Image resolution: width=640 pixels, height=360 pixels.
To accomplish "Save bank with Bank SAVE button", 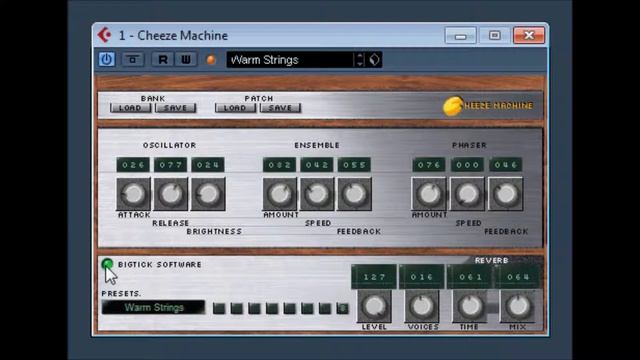I will [176, 108].
